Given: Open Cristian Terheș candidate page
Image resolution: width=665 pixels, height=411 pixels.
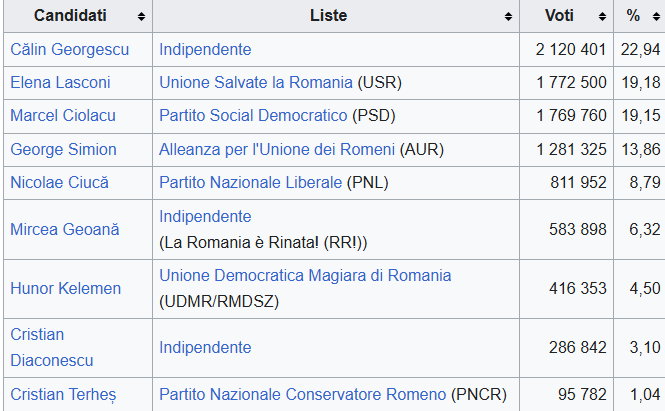Looking at the screenshot, I should [63, 394].
